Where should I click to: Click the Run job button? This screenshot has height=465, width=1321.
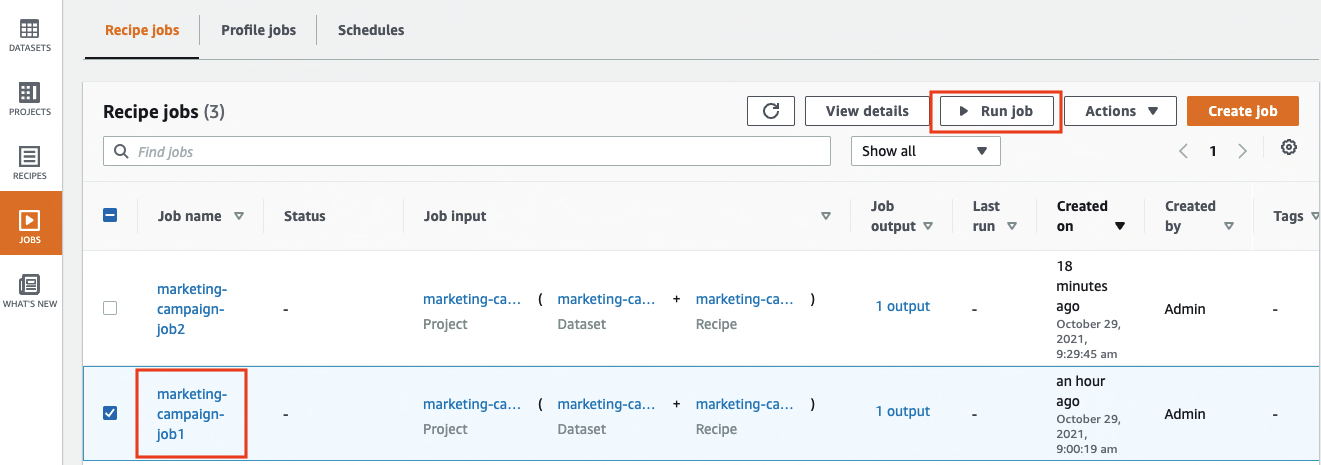coord(996,111)
